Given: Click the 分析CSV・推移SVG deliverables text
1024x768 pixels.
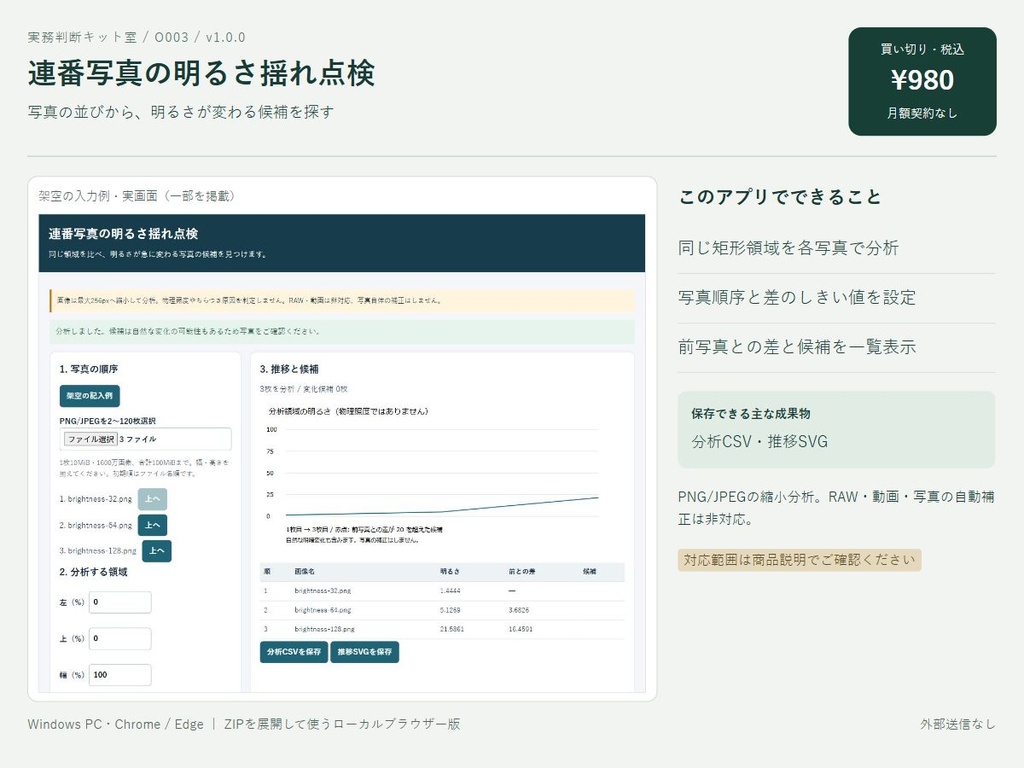Looking at the screenshot, I should tap(760, 441).
